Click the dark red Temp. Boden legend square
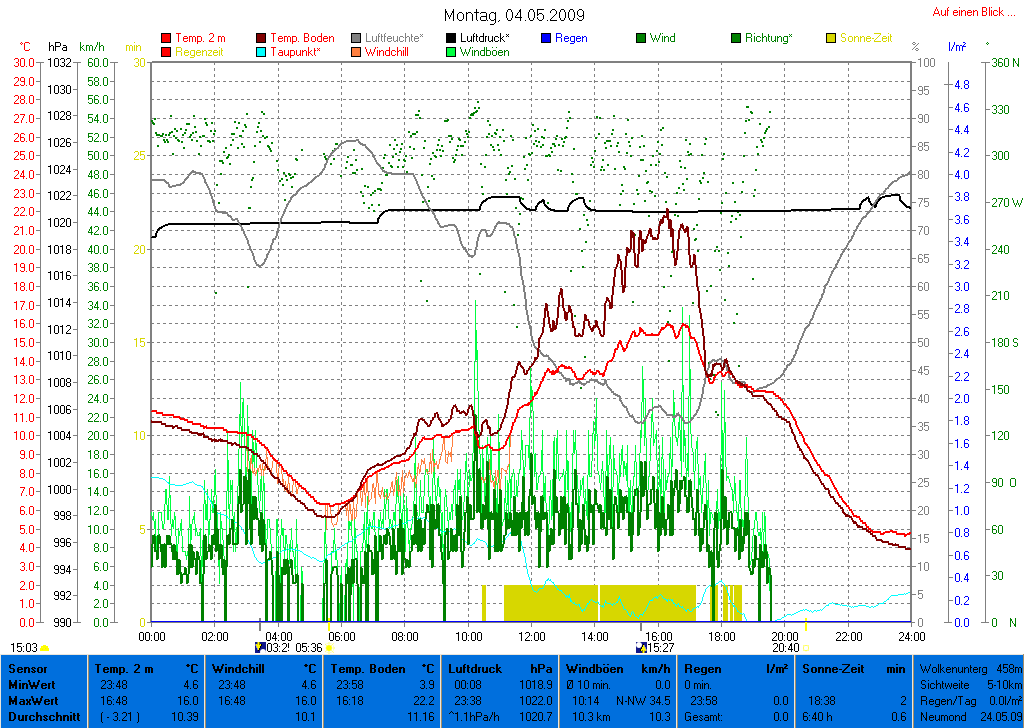 pyautogui.click(x=262, y=38)
